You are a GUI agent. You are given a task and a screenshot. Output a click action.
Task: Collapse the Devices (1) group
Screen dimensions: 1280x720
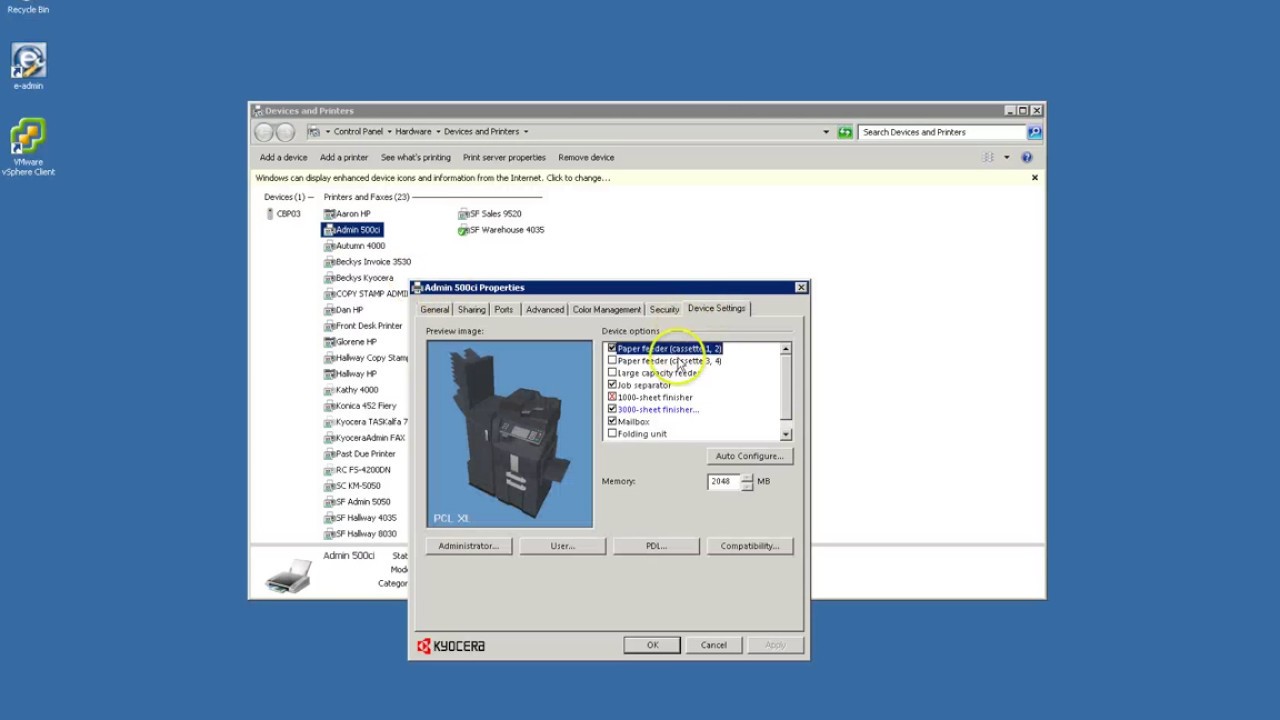288,197
